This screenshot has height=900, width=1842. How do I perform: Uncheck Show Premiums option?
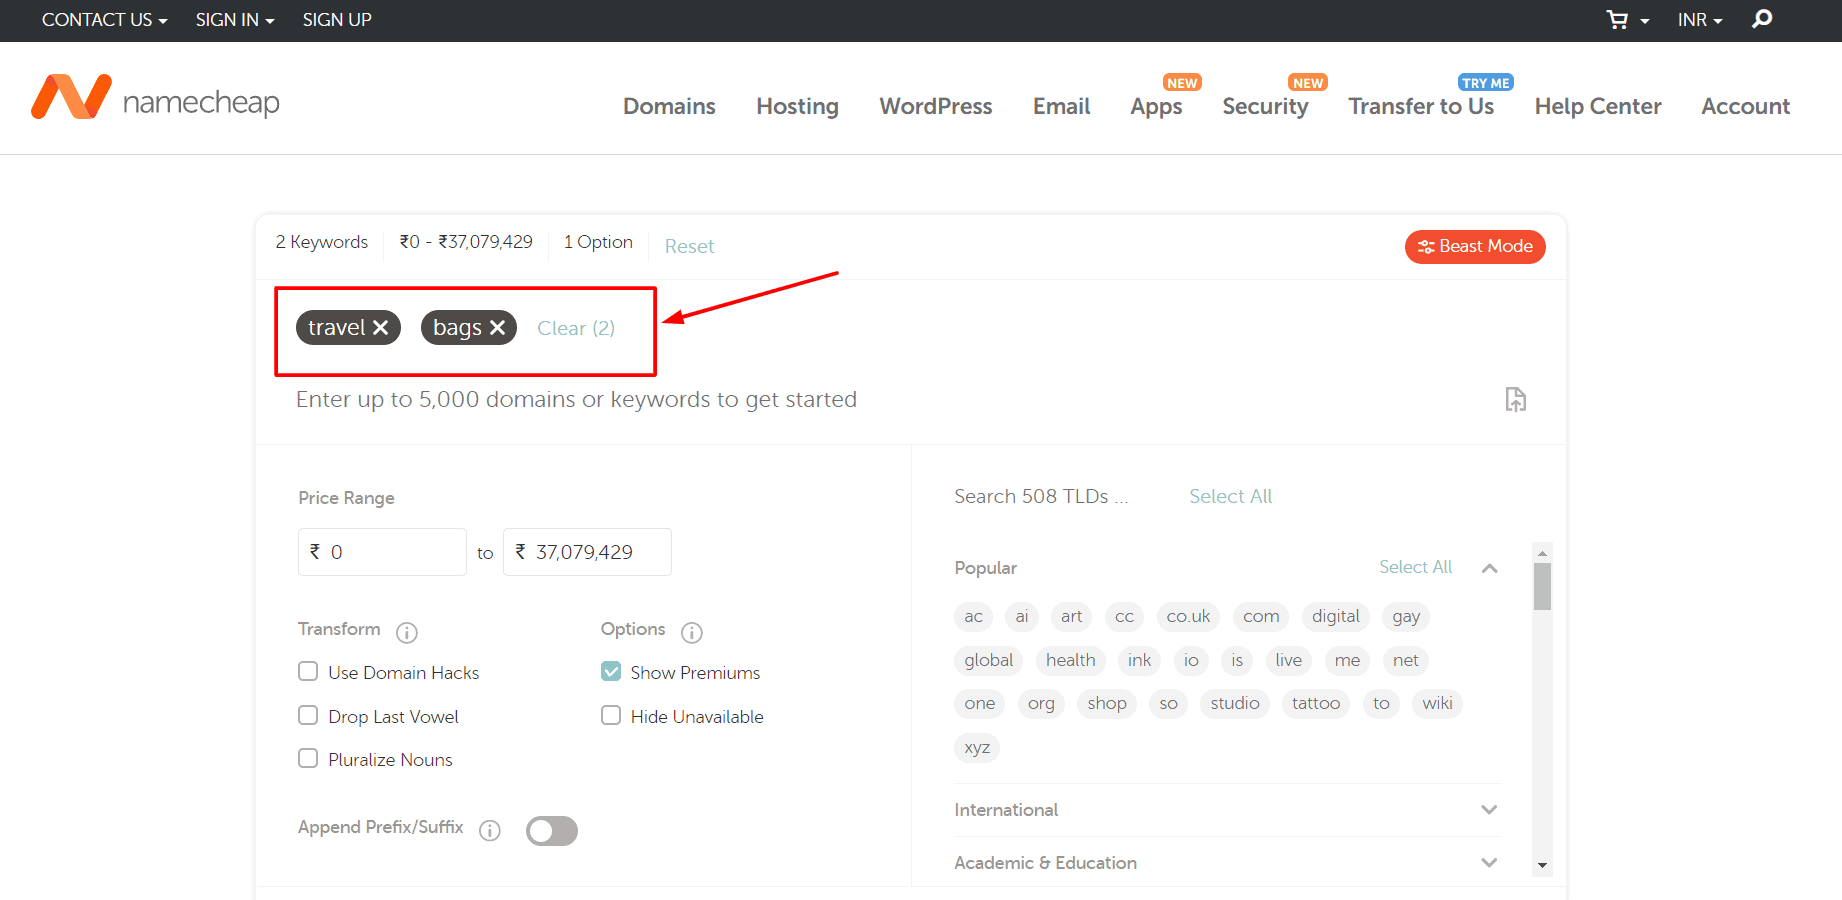point(611,672)
